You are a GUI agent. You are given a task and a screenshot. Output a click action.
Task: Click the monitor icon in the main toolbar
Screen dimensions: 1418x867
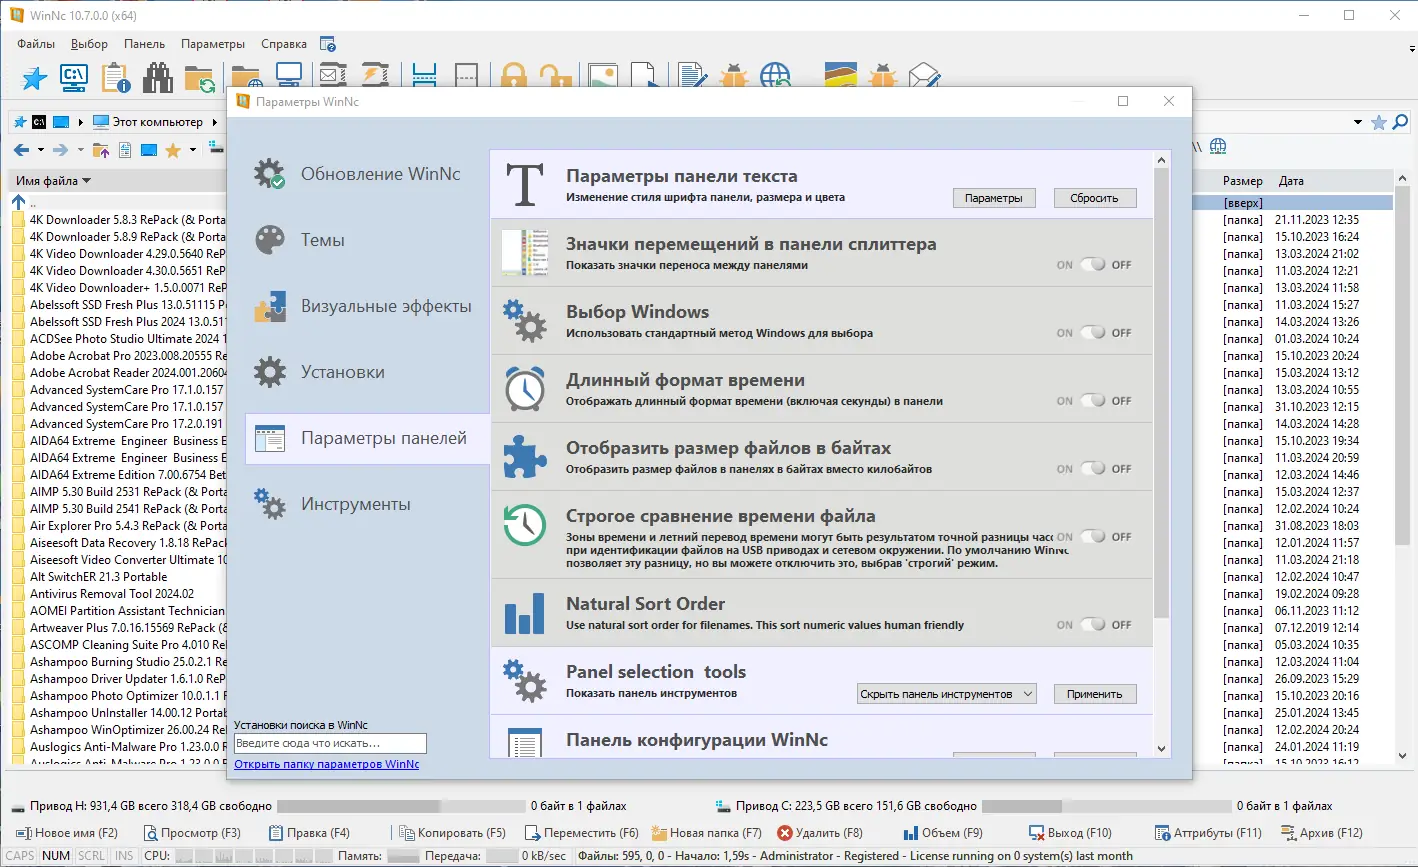click(x=289, y=76)
